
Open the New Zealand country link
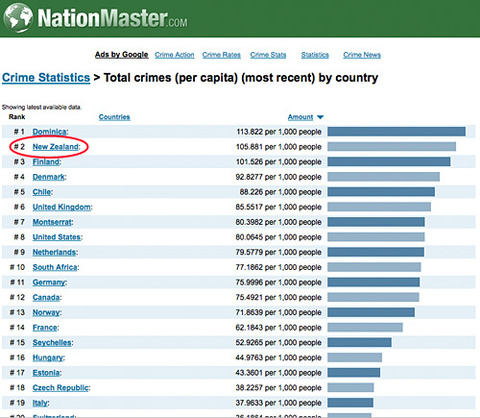[56, 147]
